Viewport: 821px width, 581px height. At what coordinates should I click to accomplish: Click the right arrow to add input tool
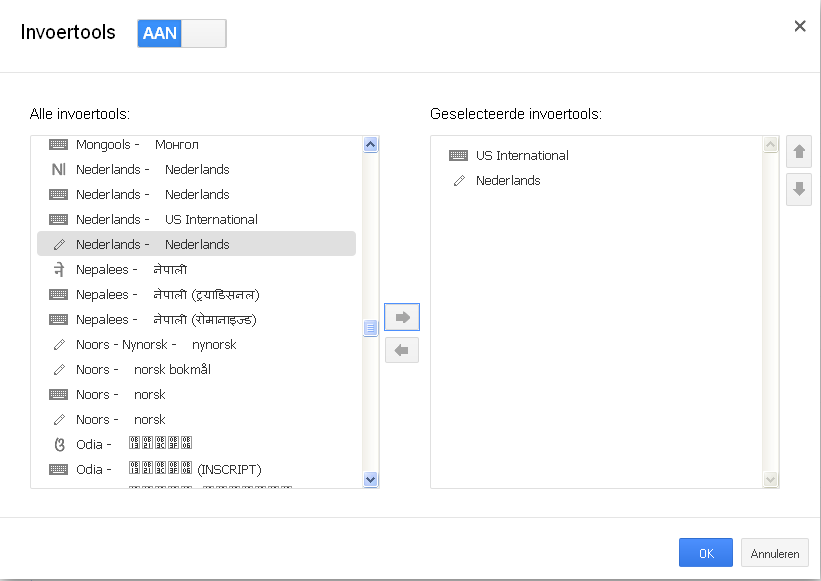tap(402, 317)
